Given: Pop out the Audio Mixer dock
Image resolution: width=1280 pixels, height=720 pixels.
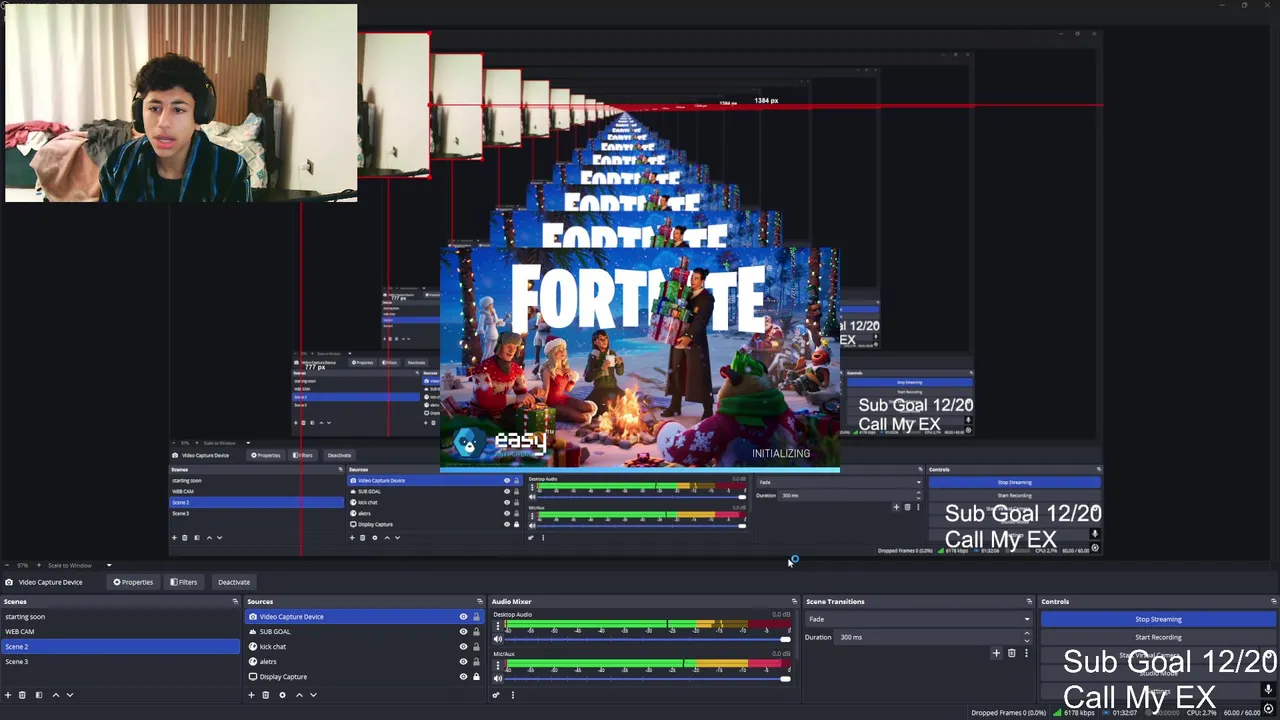Looking at the screenshot, I should [x=794, y=601].
